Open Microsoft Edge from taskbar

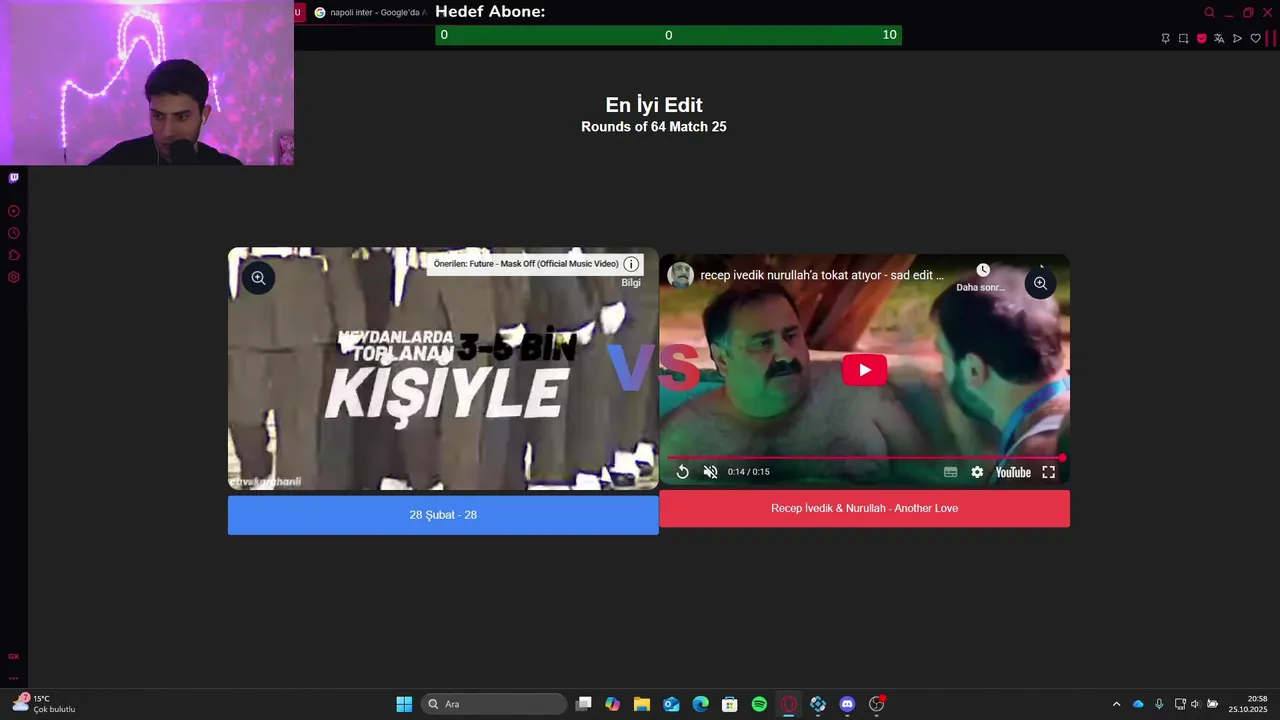coord(700,704)
